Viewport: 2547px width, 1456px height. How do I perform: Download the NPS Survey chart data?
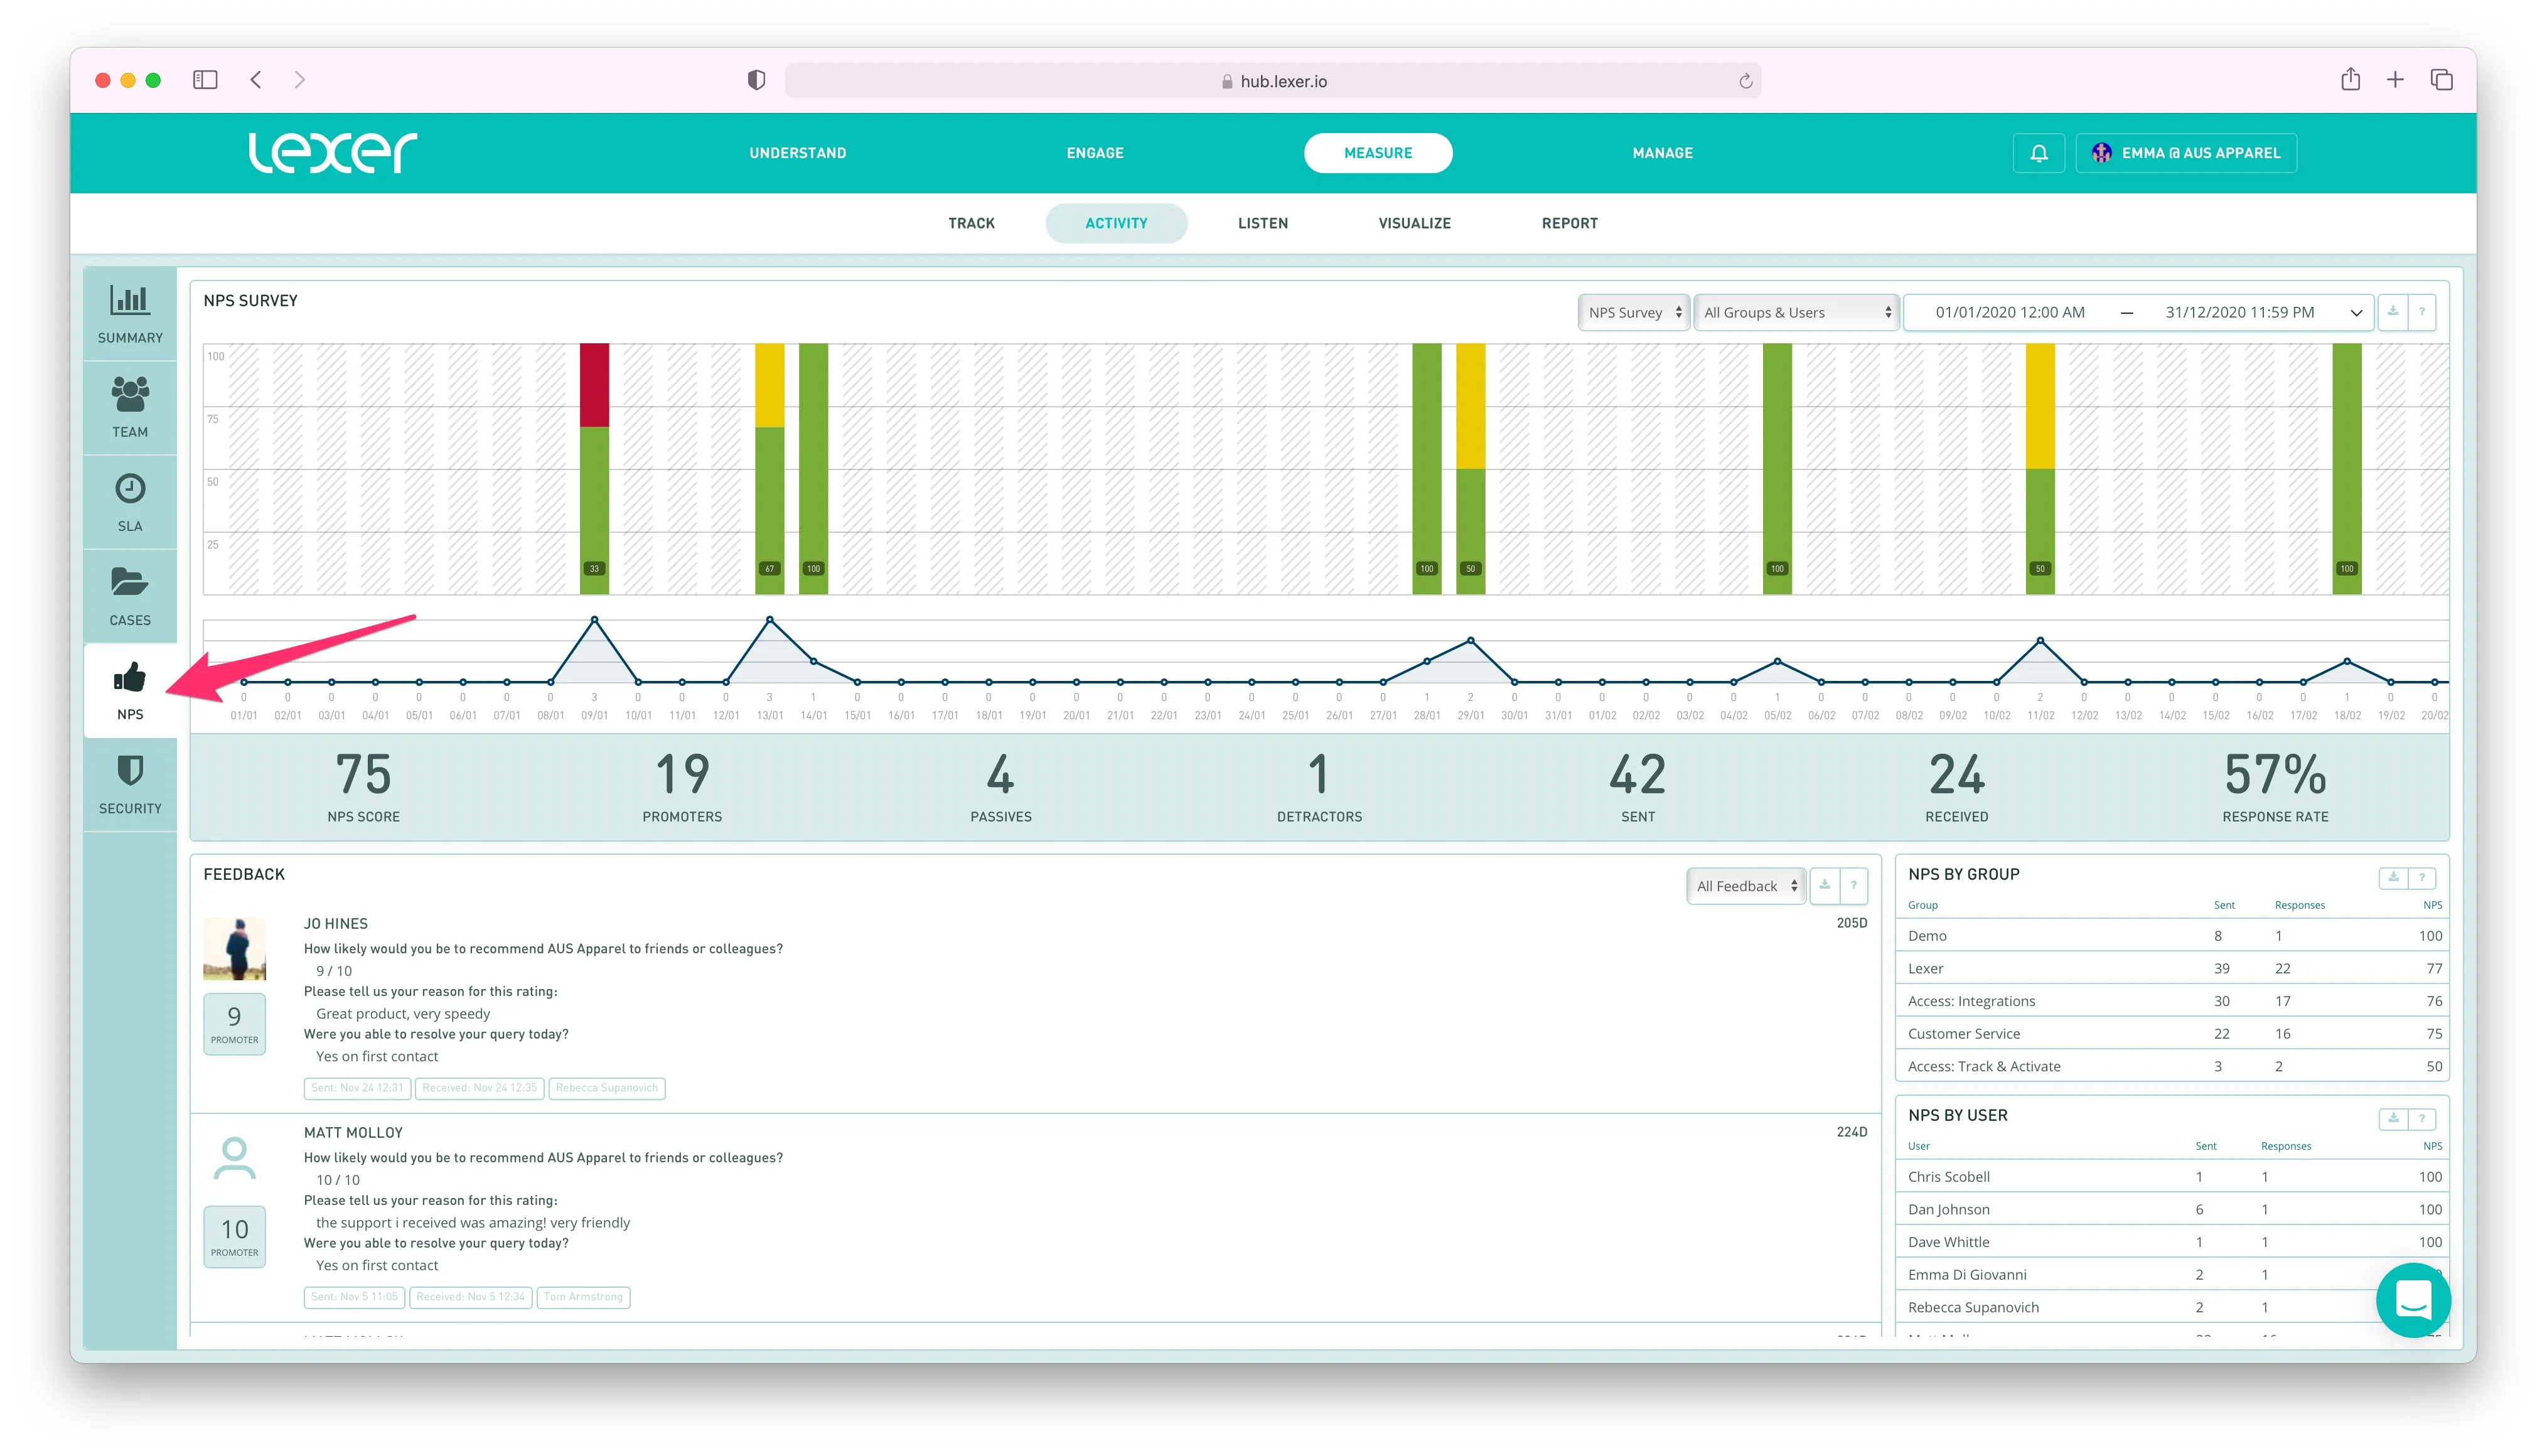point(2392,312)
